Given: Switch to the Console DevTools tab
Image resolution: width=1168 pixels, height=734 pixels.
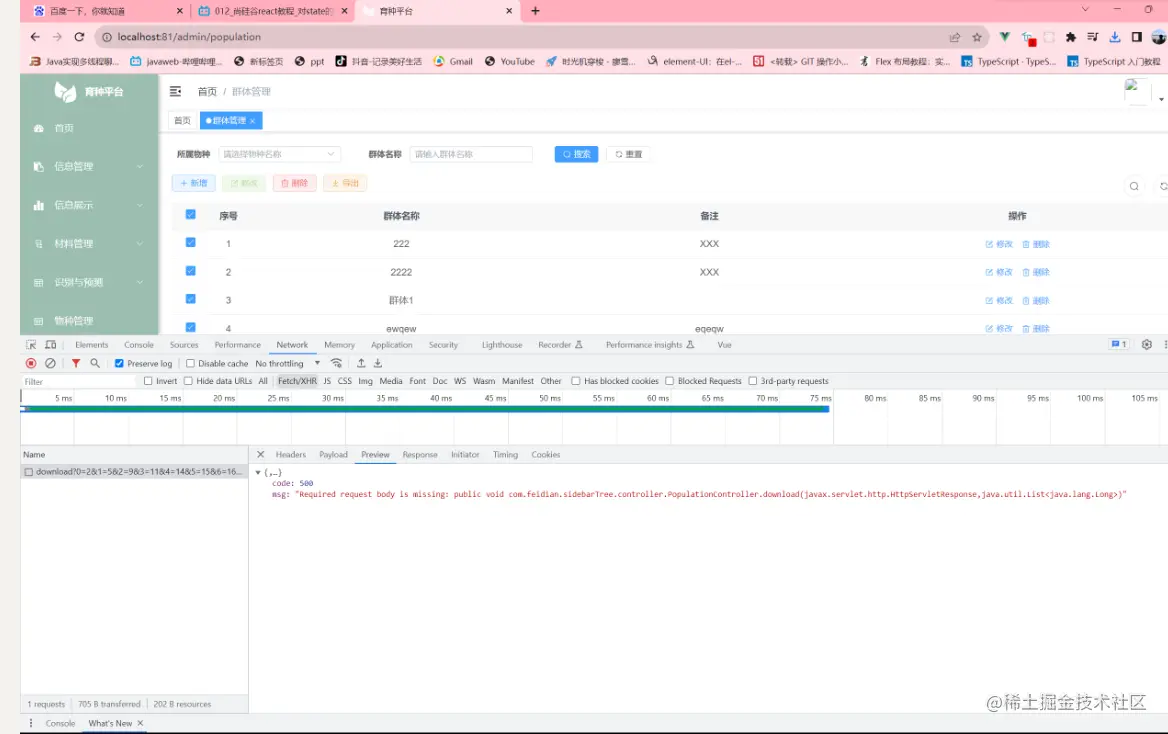Looking at the screenshot, I should (139, 344).
